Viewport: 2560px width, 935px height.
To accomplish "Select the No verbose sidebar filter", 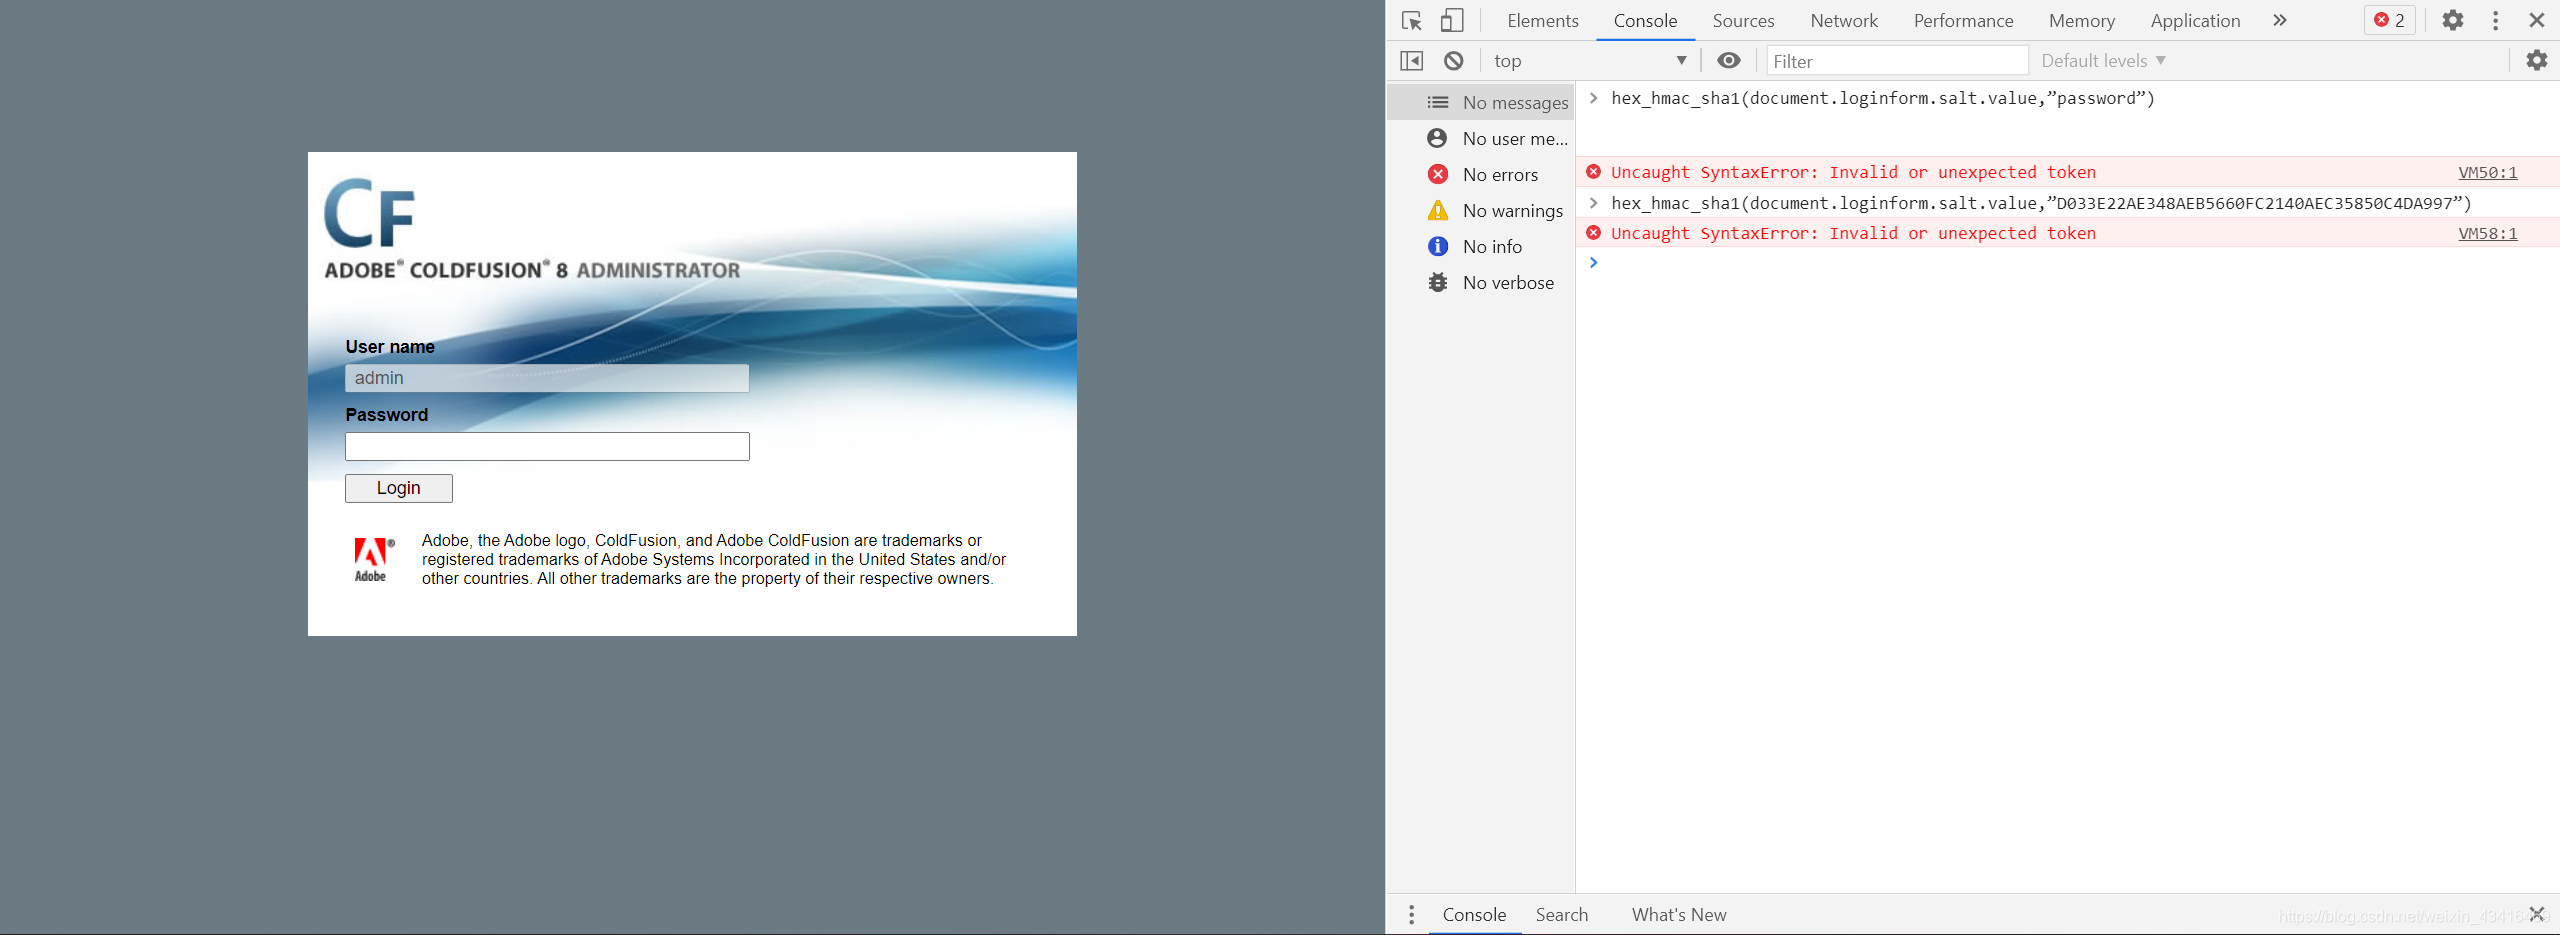I will click(1481, 282).
